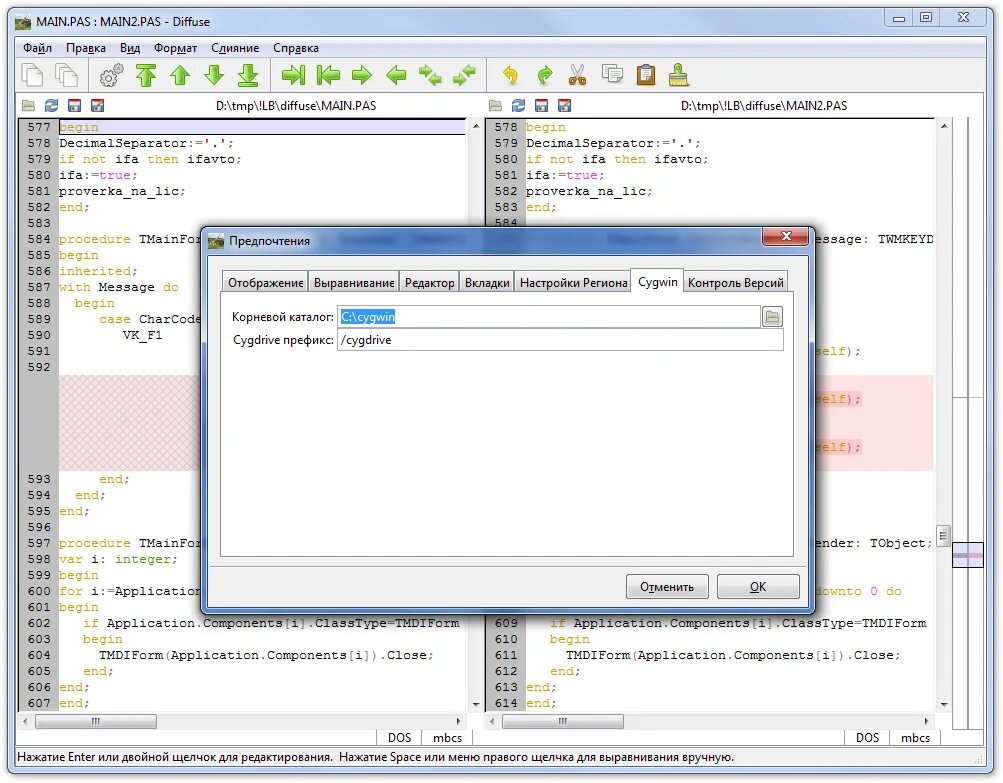Click the copy toolbar icon
This screenshot has height=783, width=1003.
click(x=612, y=75)
